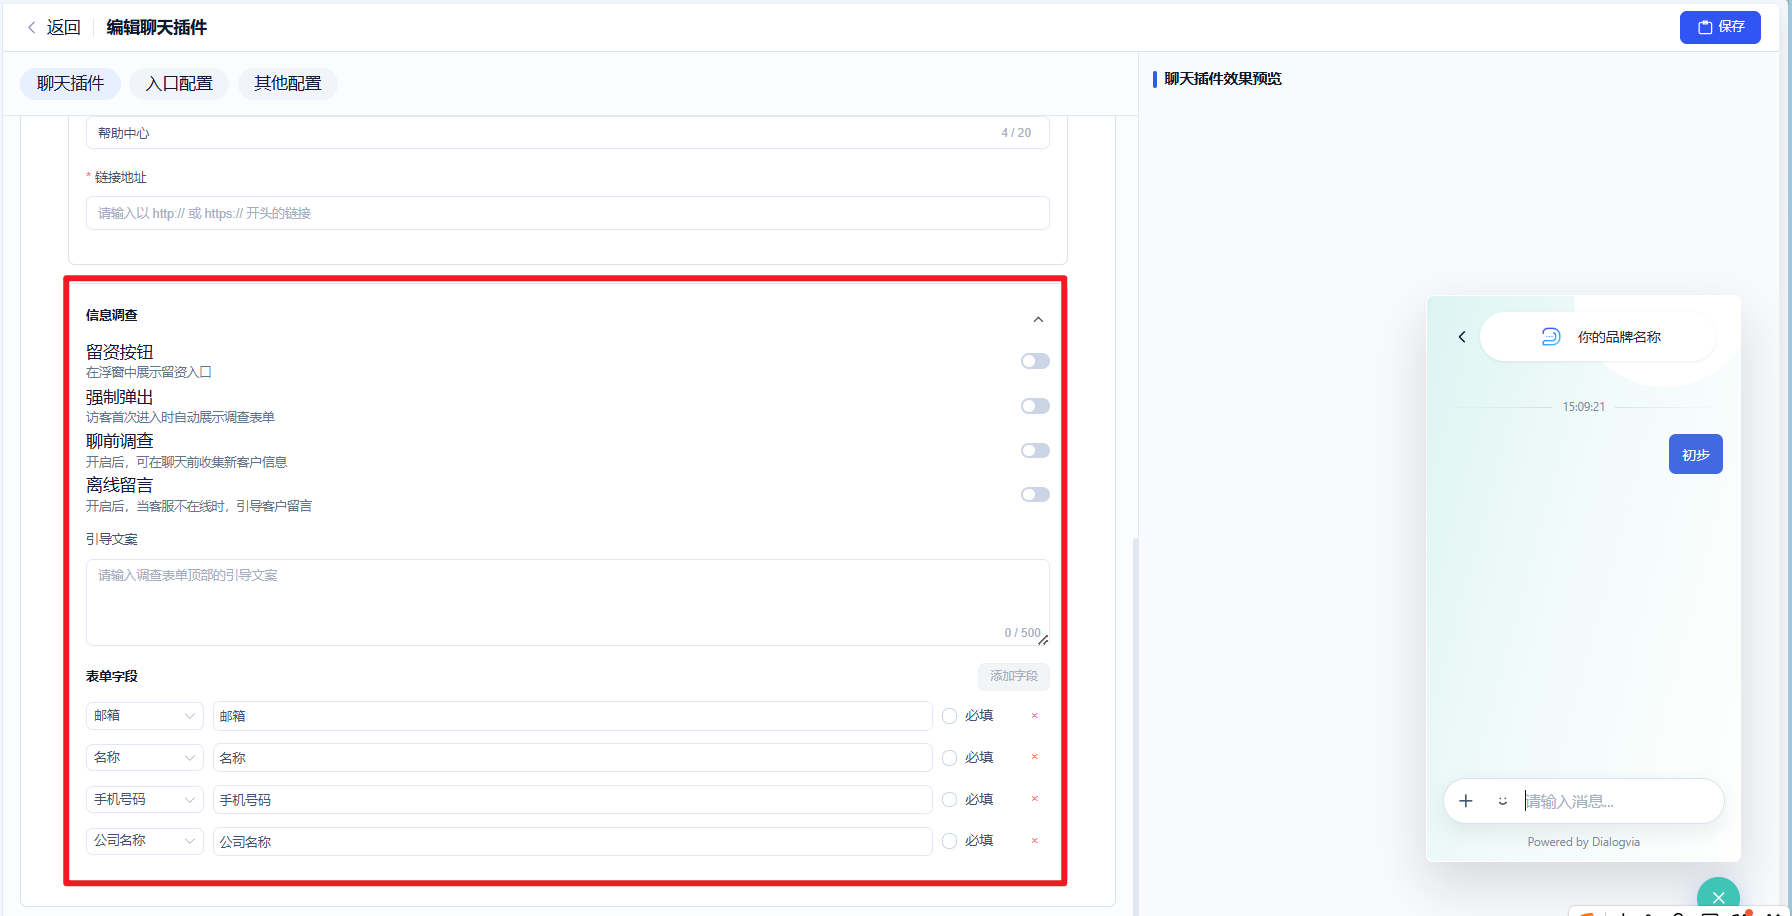Screen dimensions: 1792x916
Task: Click the 你的品牌名称 brand title
Action: tap(1619, 337)
